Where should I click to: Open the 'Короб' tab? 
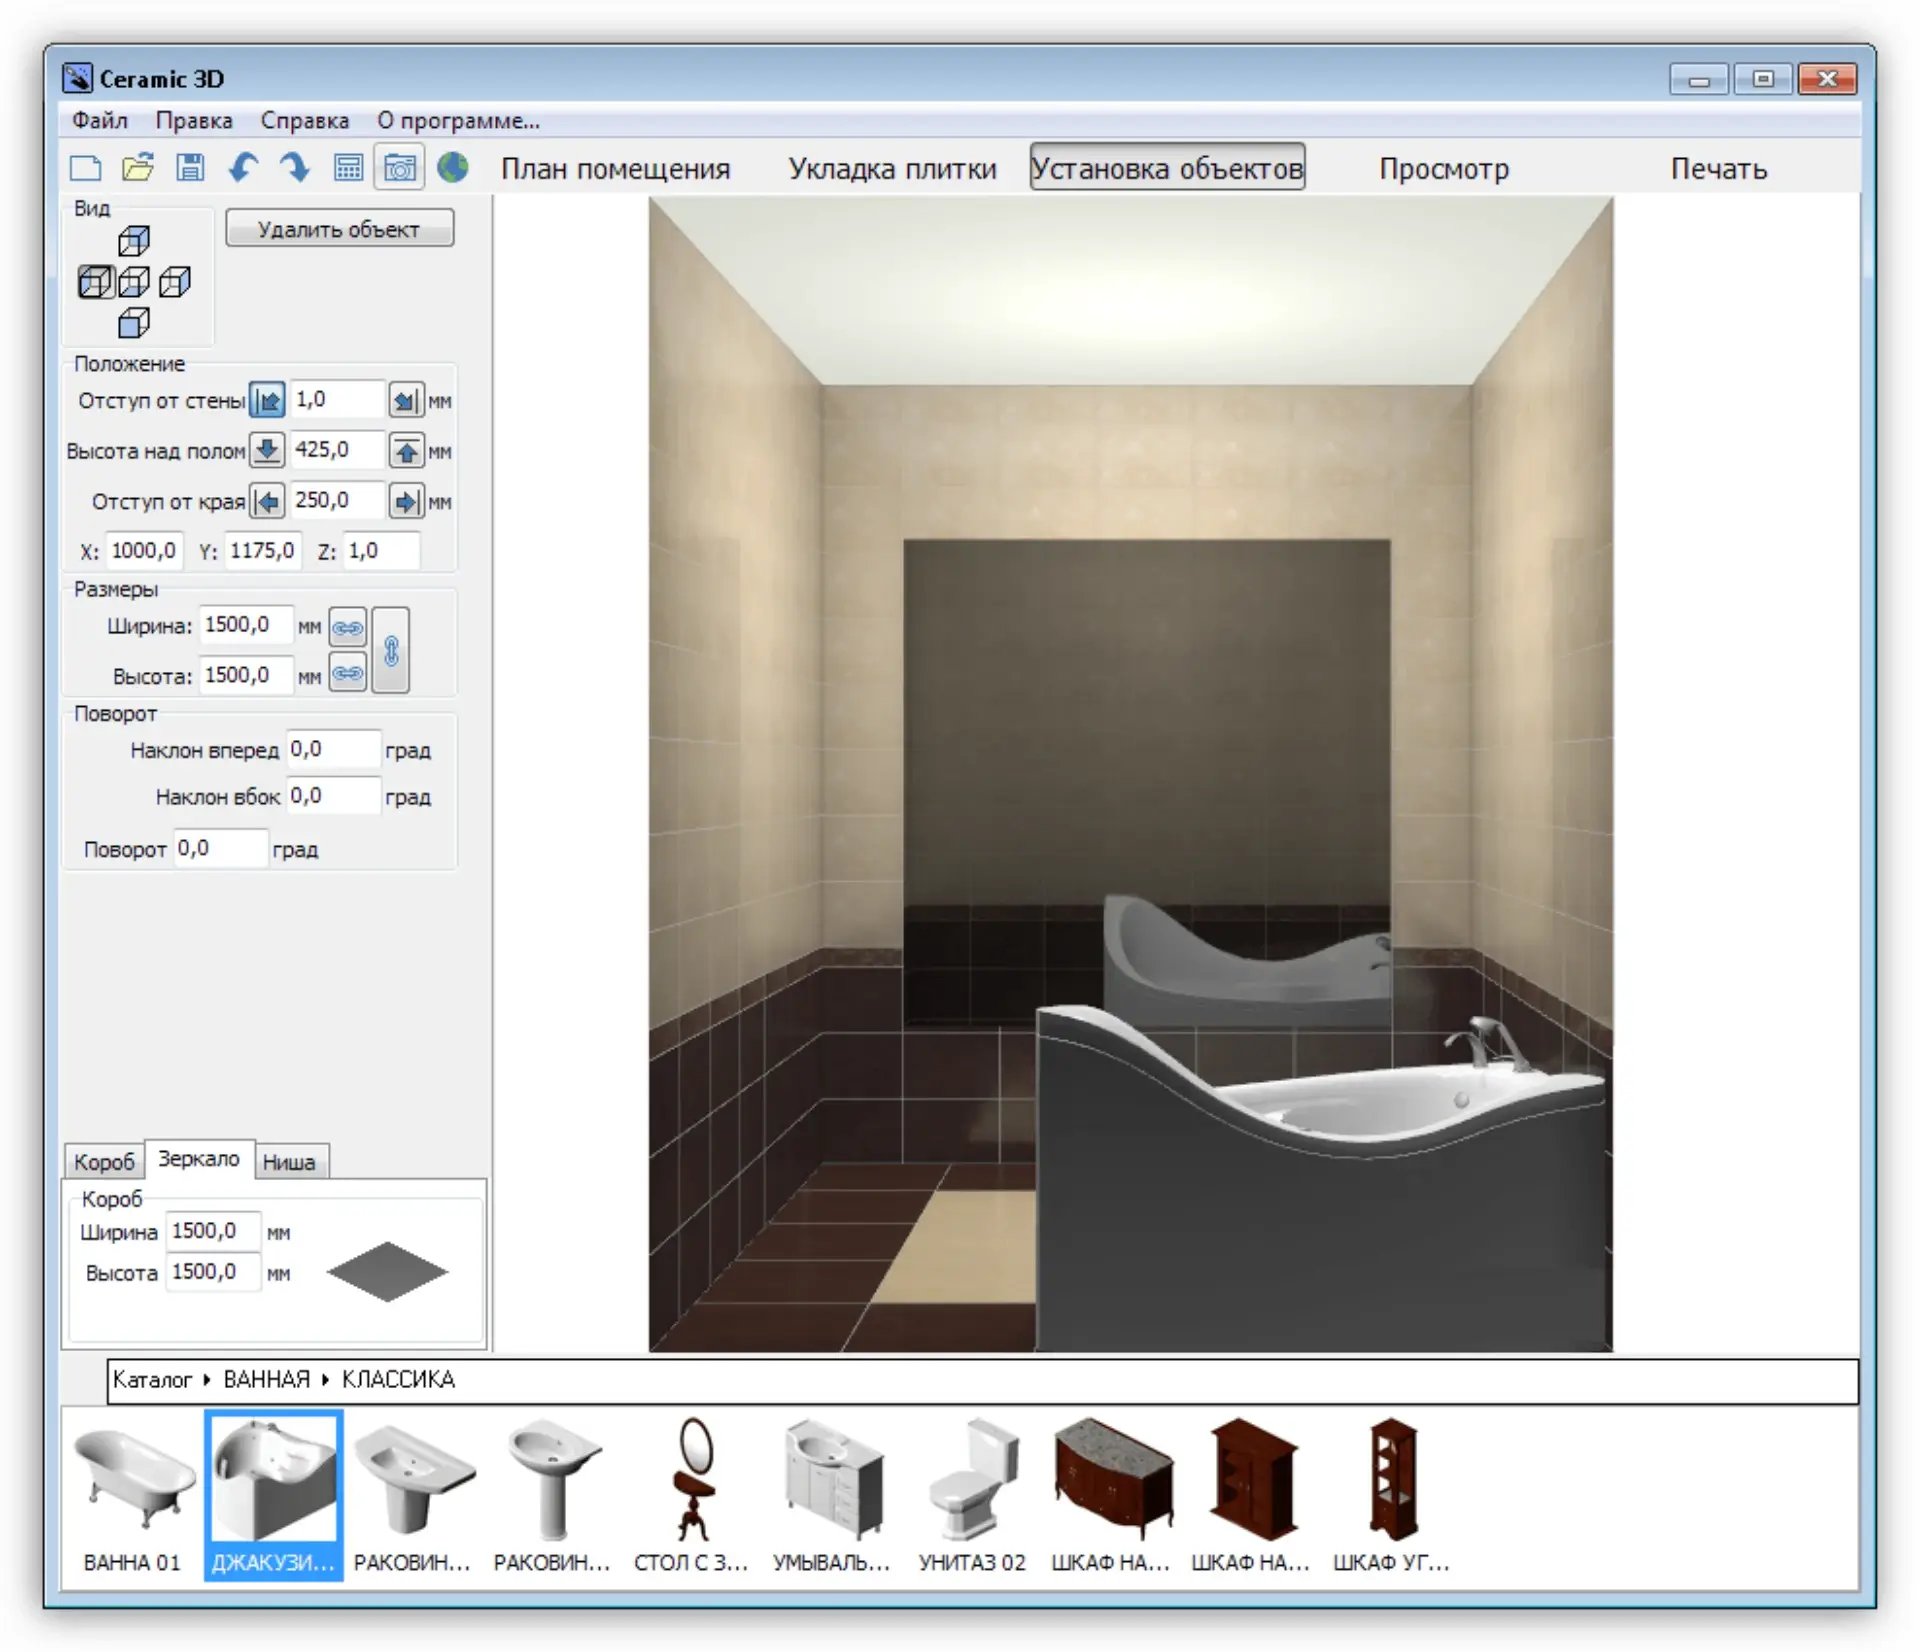[x=104, y=1162]
